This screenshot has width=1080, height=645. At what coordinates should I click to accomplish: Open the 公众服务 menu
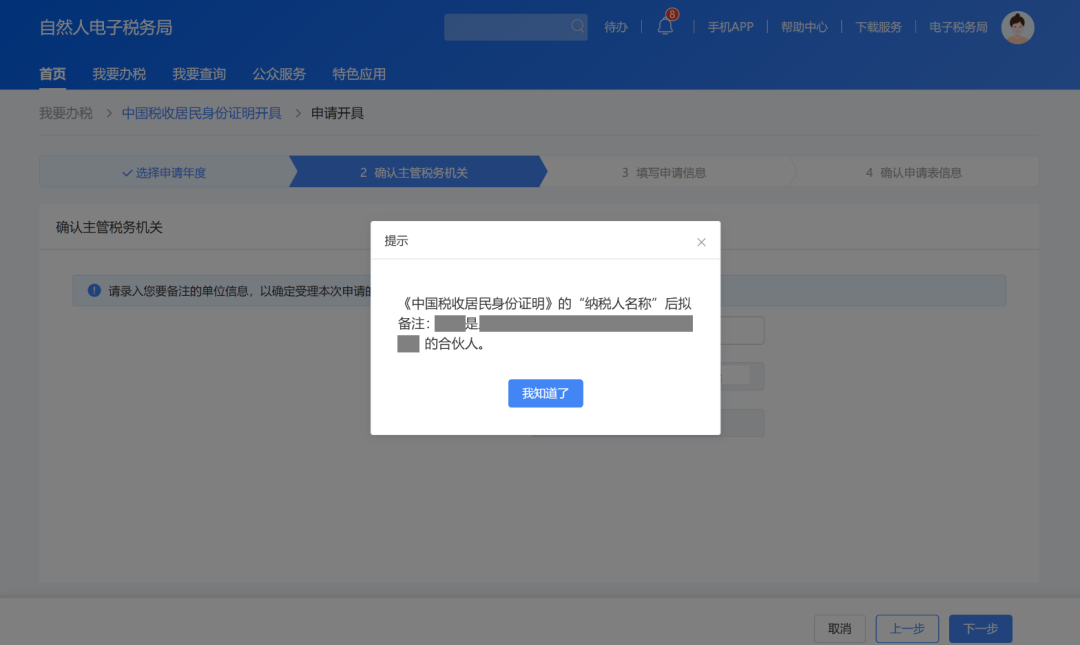279,74
